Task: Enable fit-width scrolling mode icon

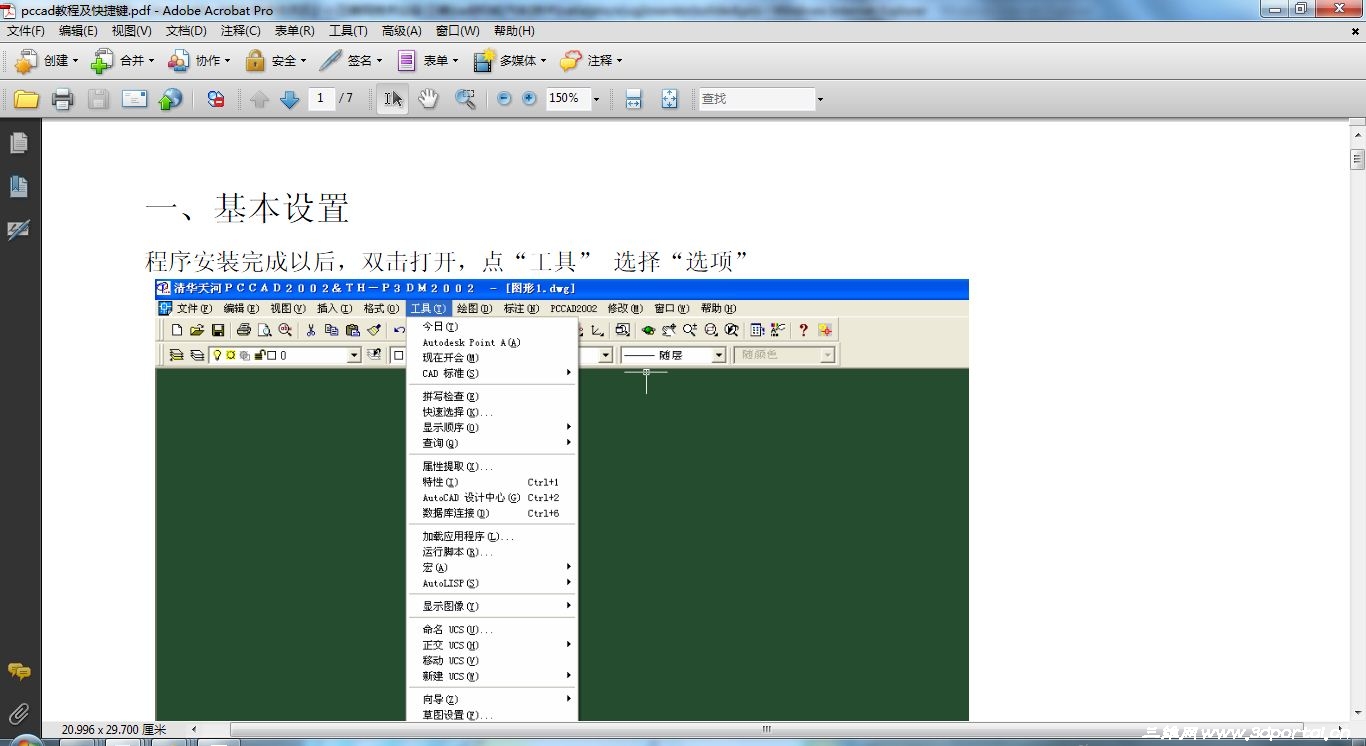Action: click(x=633, y=99)
